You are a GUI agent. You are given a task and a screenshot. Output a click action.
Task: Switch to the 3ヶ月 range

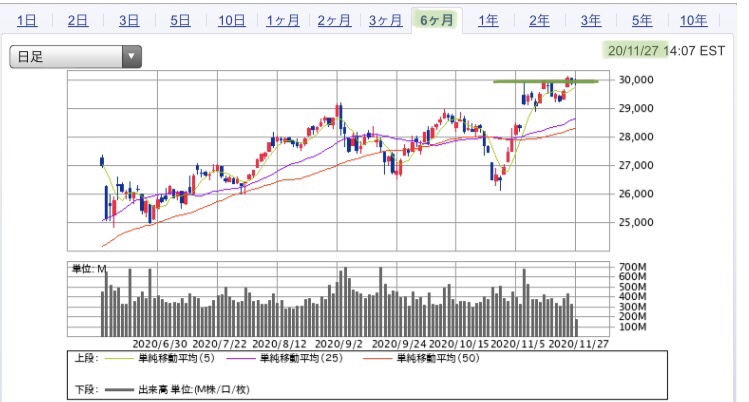[385, 21]
